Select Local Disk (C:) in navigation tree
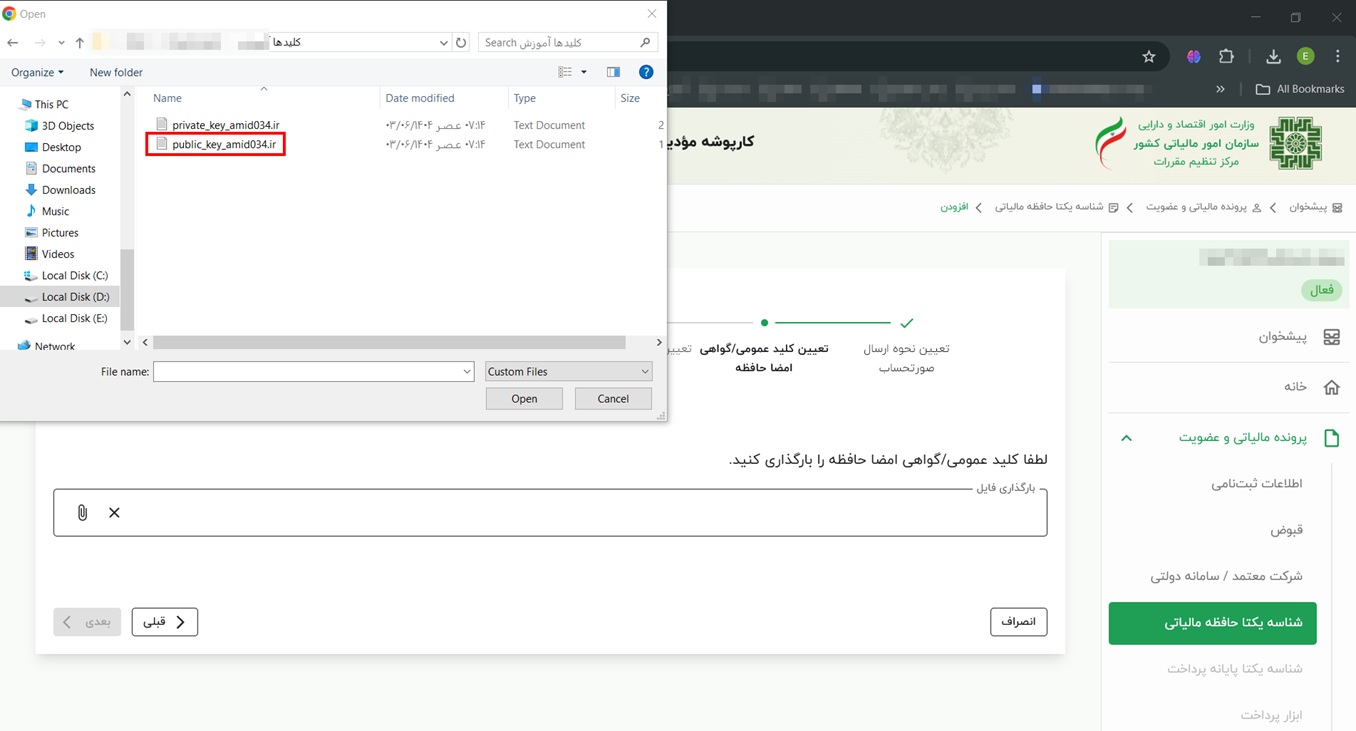This screenshot has height=731, width=1356. tap(74, 276)
